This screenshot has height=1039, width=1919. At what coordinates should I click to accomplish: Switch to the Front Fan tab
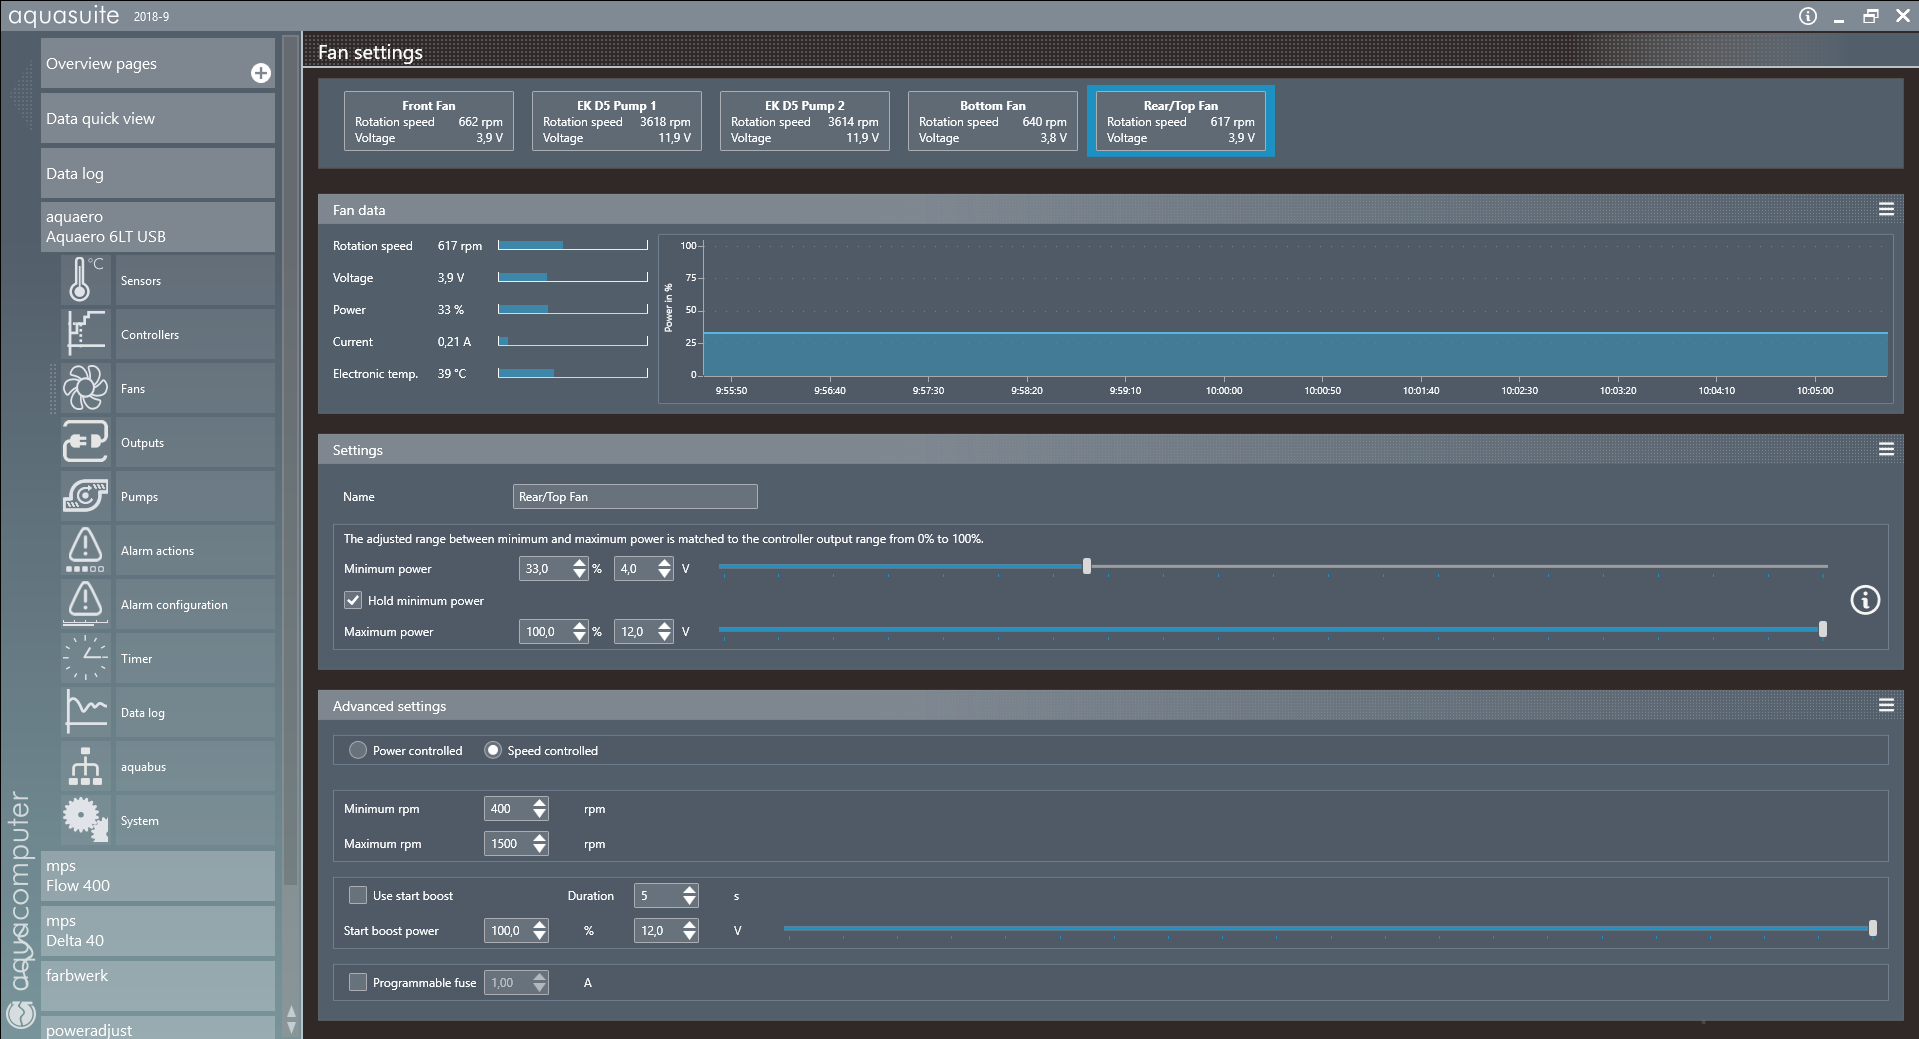coord(428,121)
